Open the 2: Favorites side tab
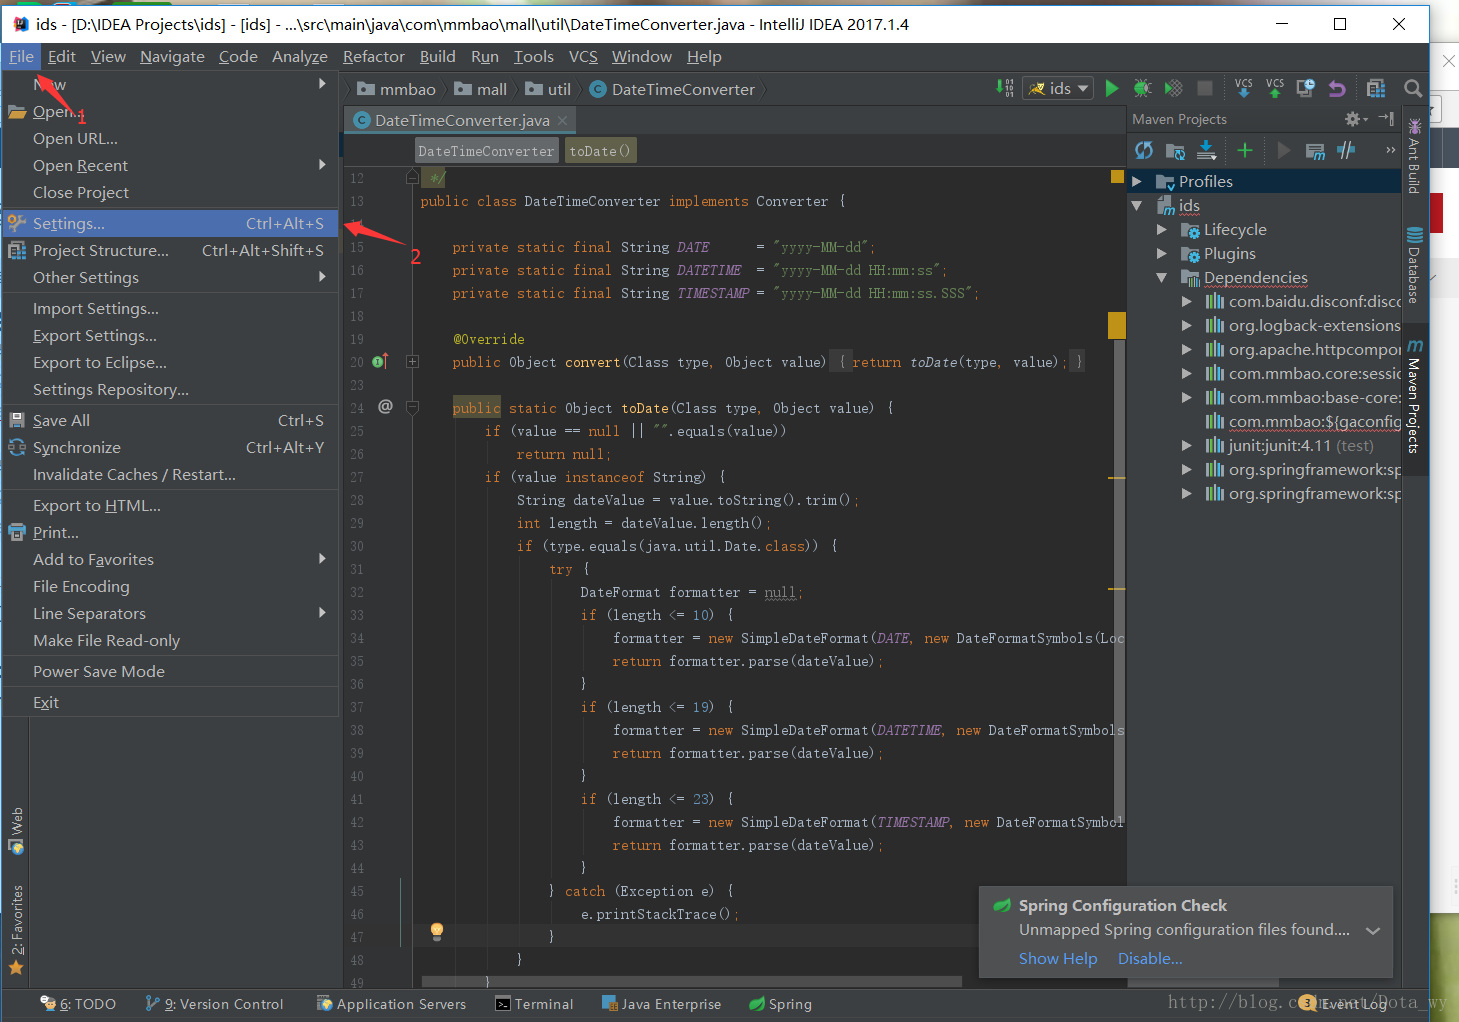 [16, 930]
